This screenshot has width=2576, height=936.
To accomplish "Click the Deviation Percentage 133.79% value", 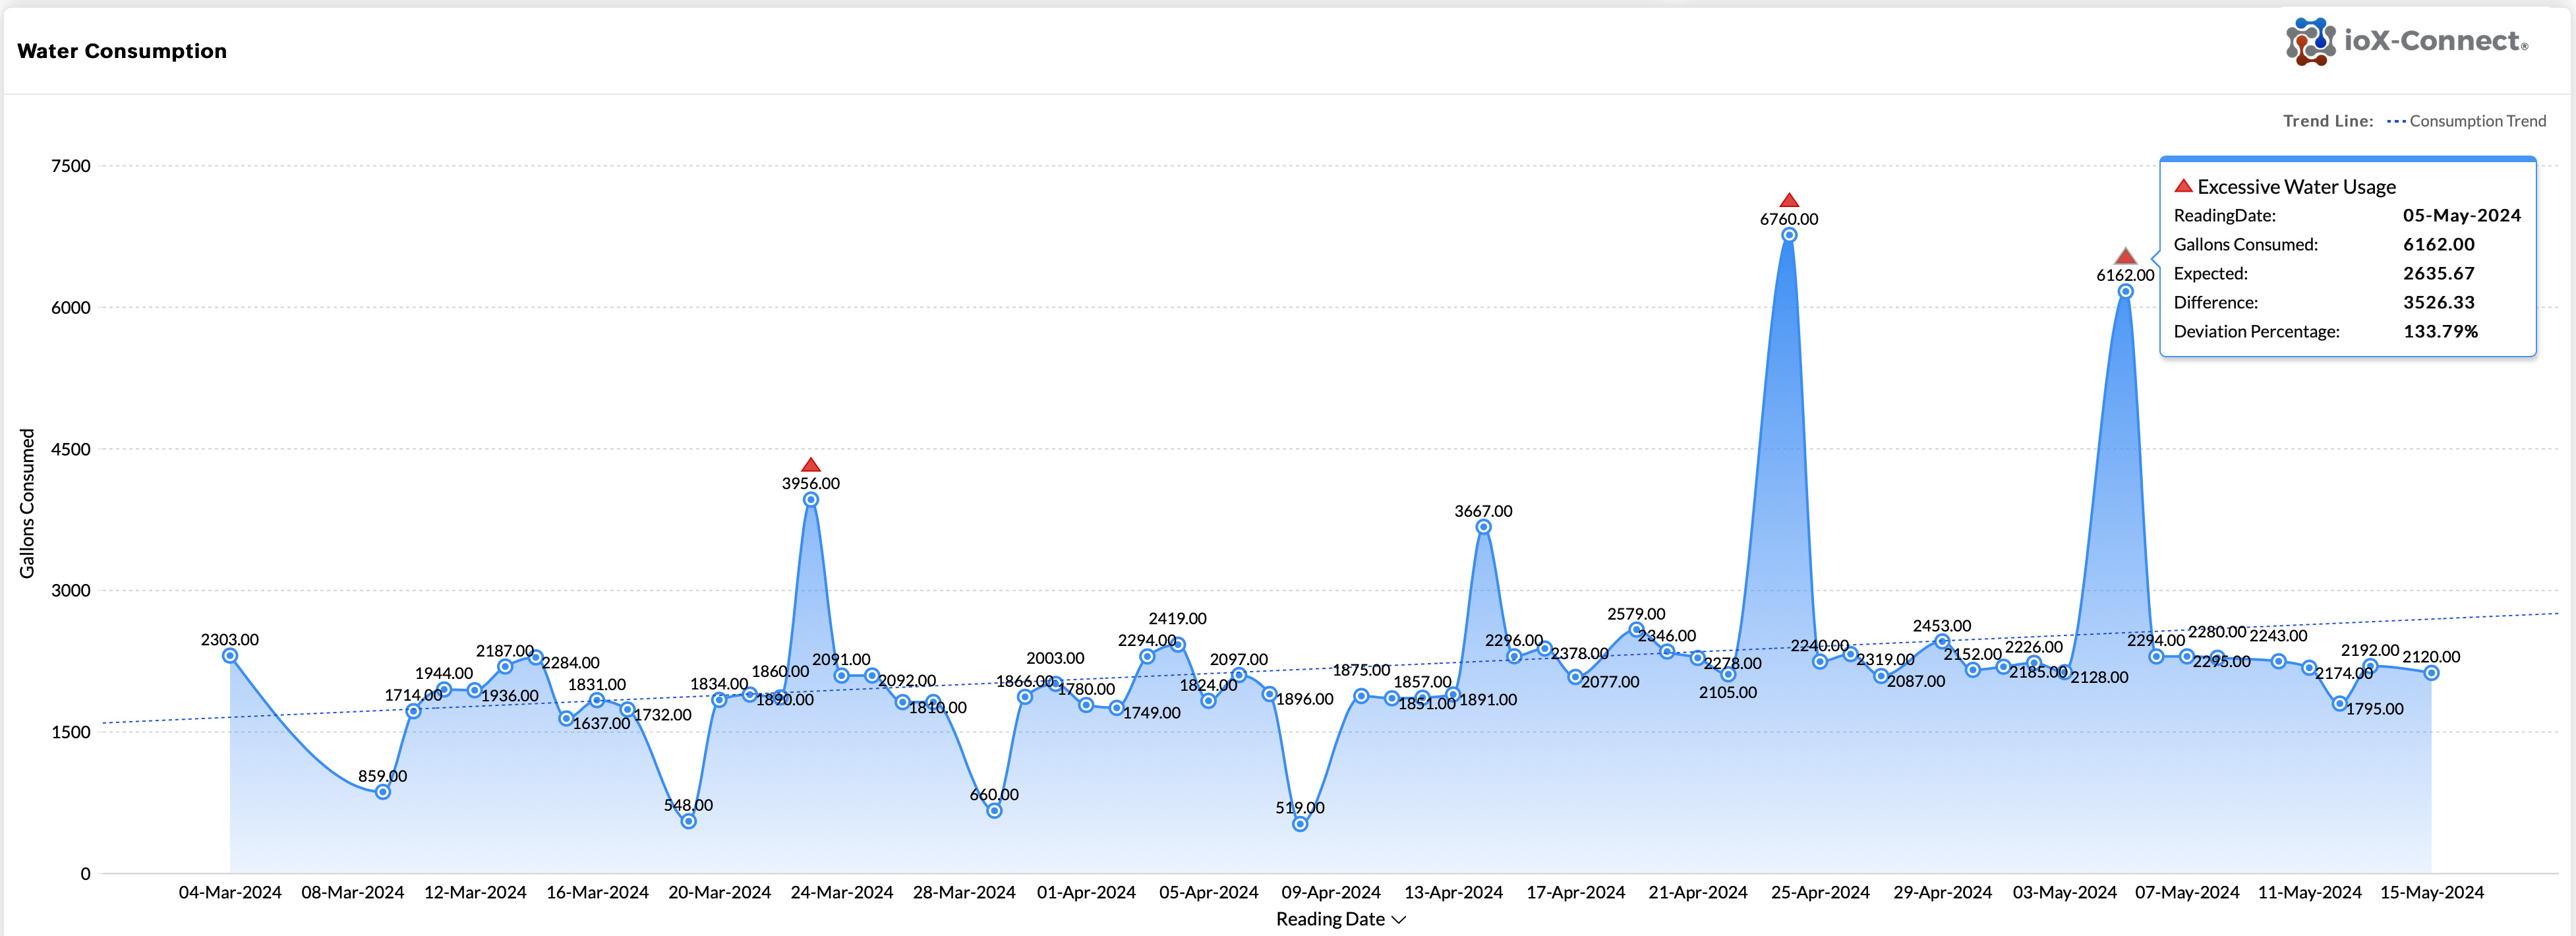I will click(x=2440, y=331).
